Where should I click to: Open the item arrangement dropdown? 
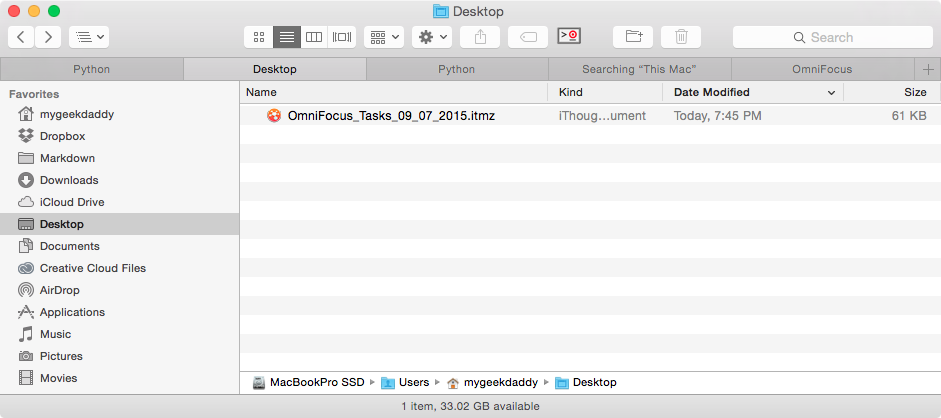(x=384, y=37)
